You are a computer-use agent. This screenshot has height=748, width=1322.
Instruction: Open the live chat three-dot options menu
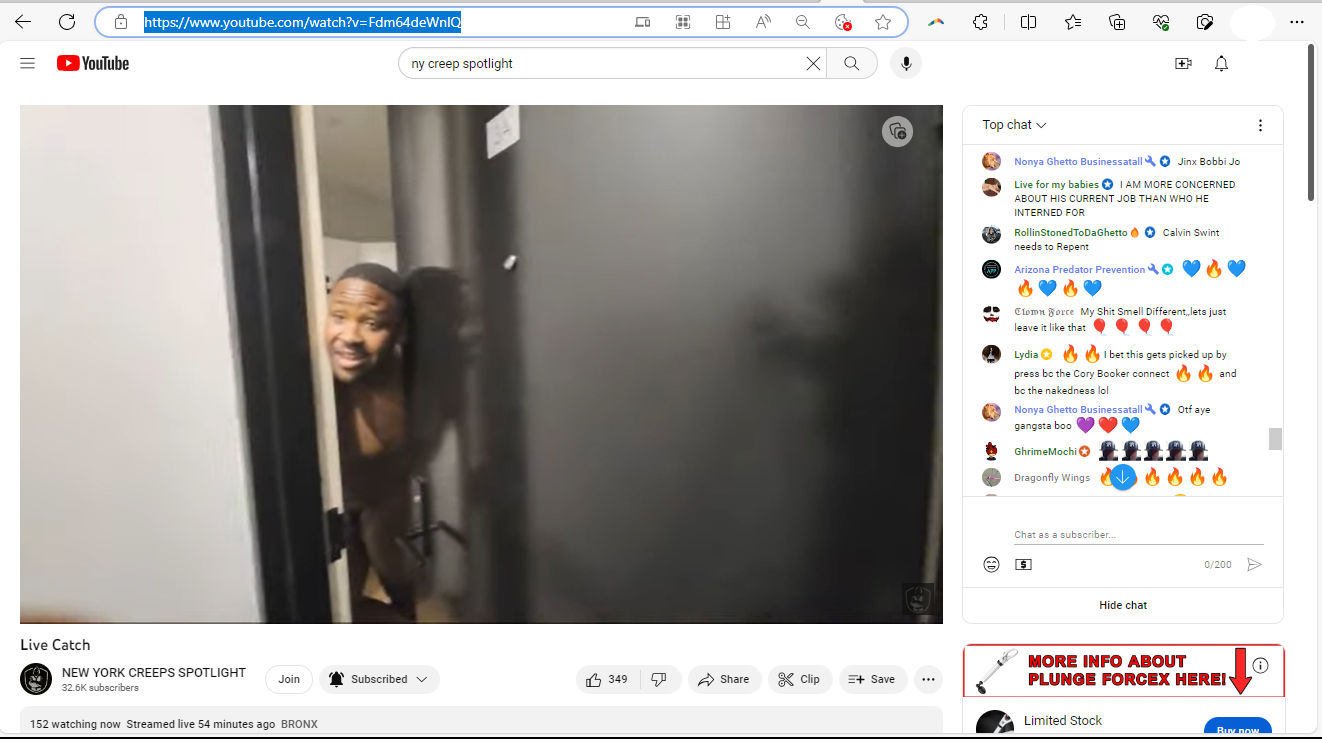click(1260, 125)
